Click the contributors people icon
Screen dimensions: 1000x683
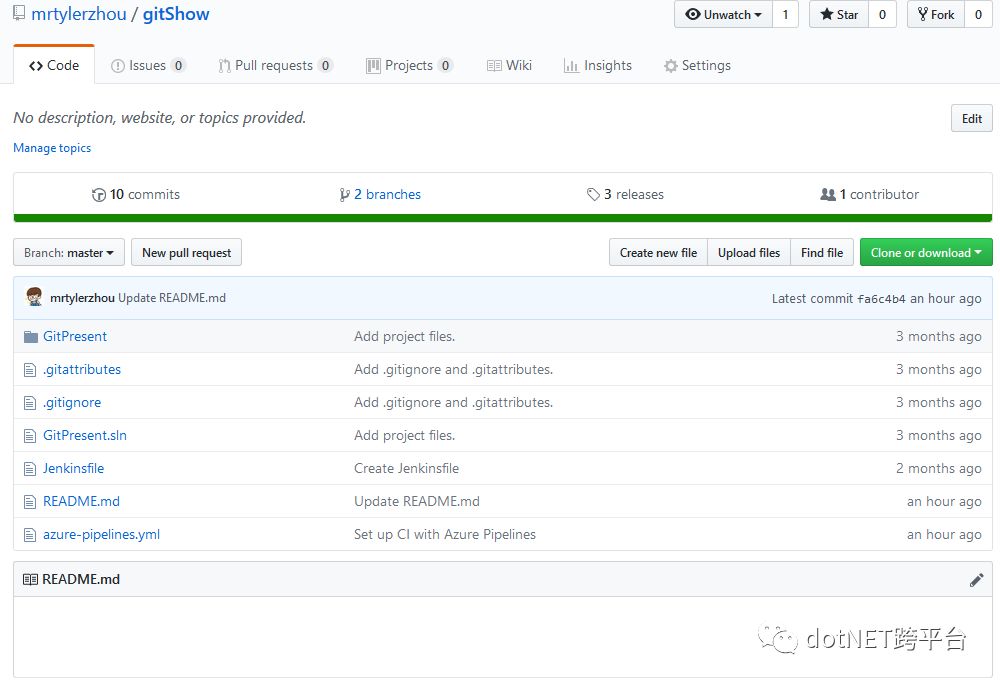(828, 195)
